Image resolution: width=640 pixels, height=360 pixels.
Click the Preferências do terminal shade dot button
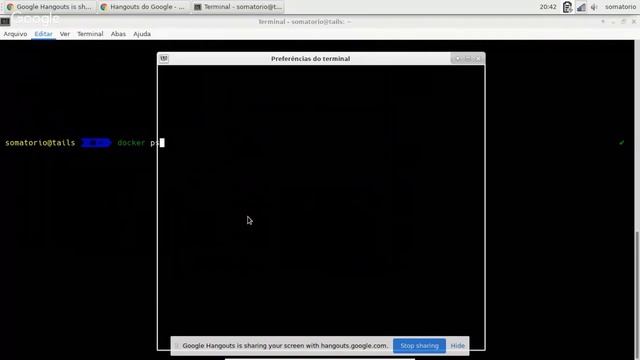[x=458, y=59]
